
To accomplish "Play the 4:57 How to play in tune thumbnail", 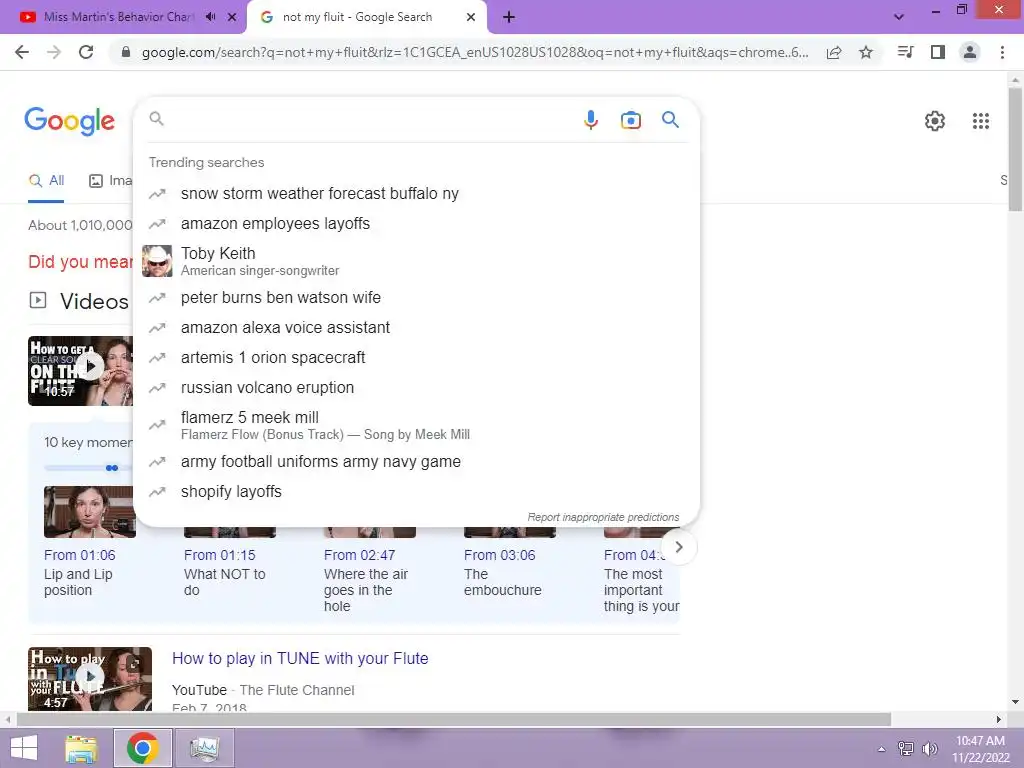I will 89,679.
